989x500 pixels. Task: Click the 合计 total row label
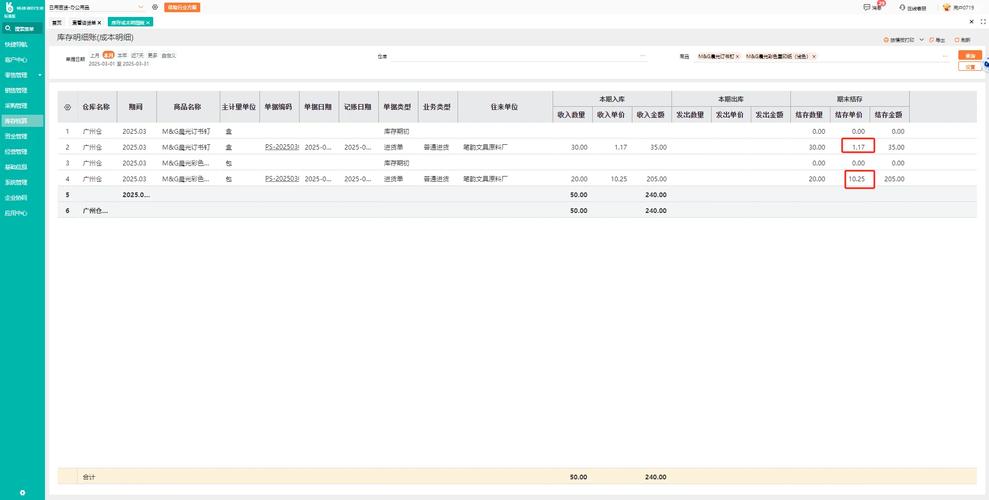pyautogui.click(x=89, y=477)
